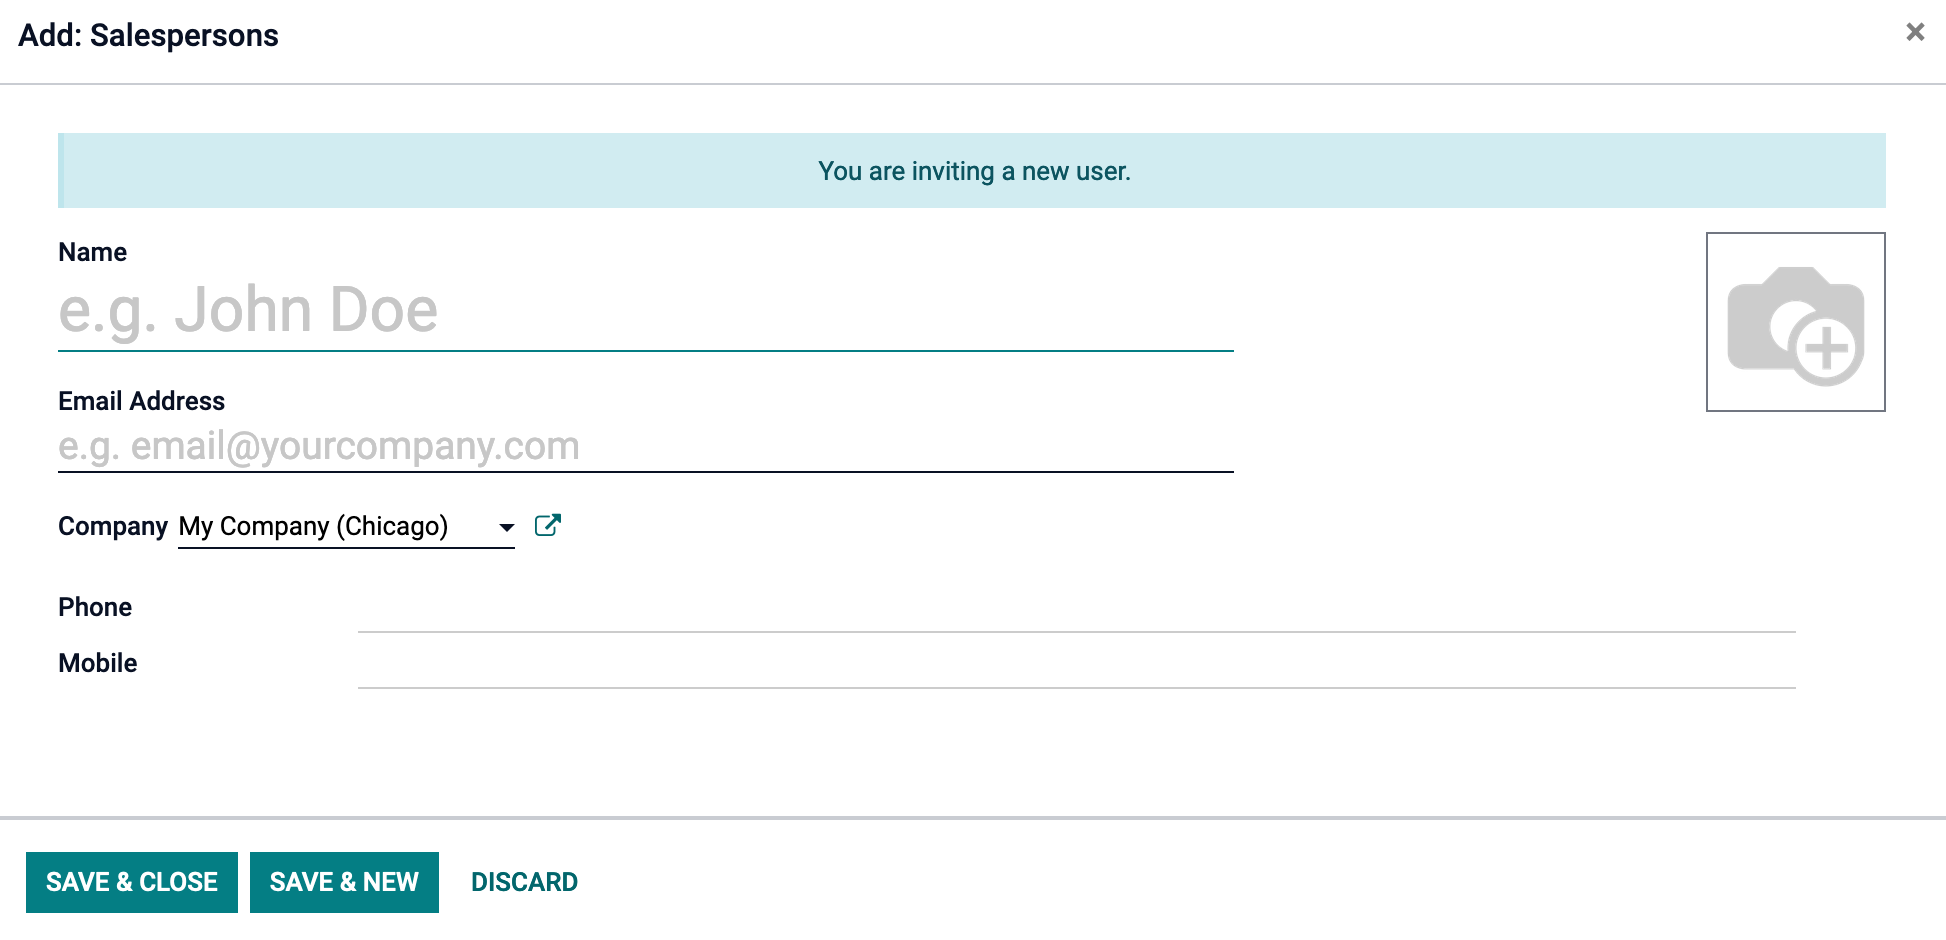The image size is (1946, 940).
Task: Click the plus badge on avatar image
Action: pos(1827,349)
